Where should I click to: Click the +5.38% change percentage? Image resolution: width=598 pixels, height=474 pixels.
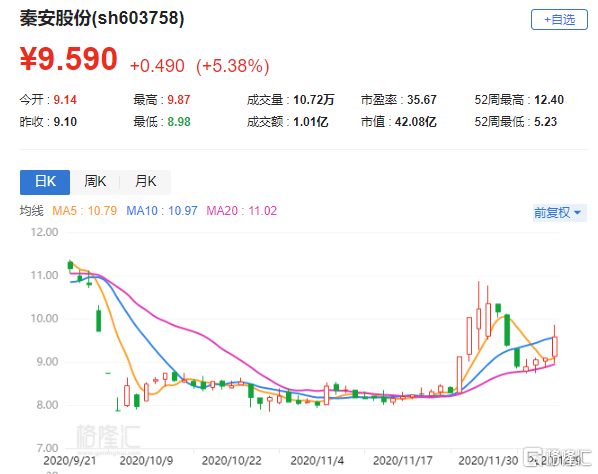233,66
